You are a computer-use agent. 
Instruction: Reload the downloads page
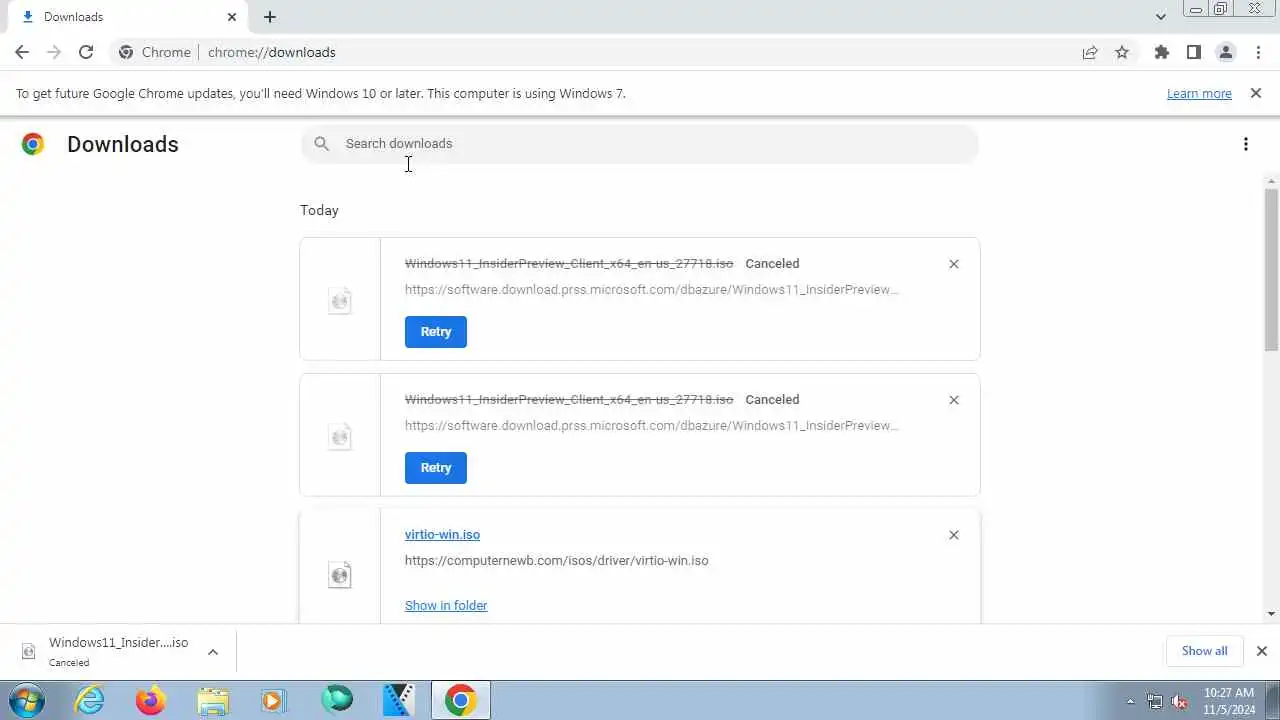click(86, 52)
